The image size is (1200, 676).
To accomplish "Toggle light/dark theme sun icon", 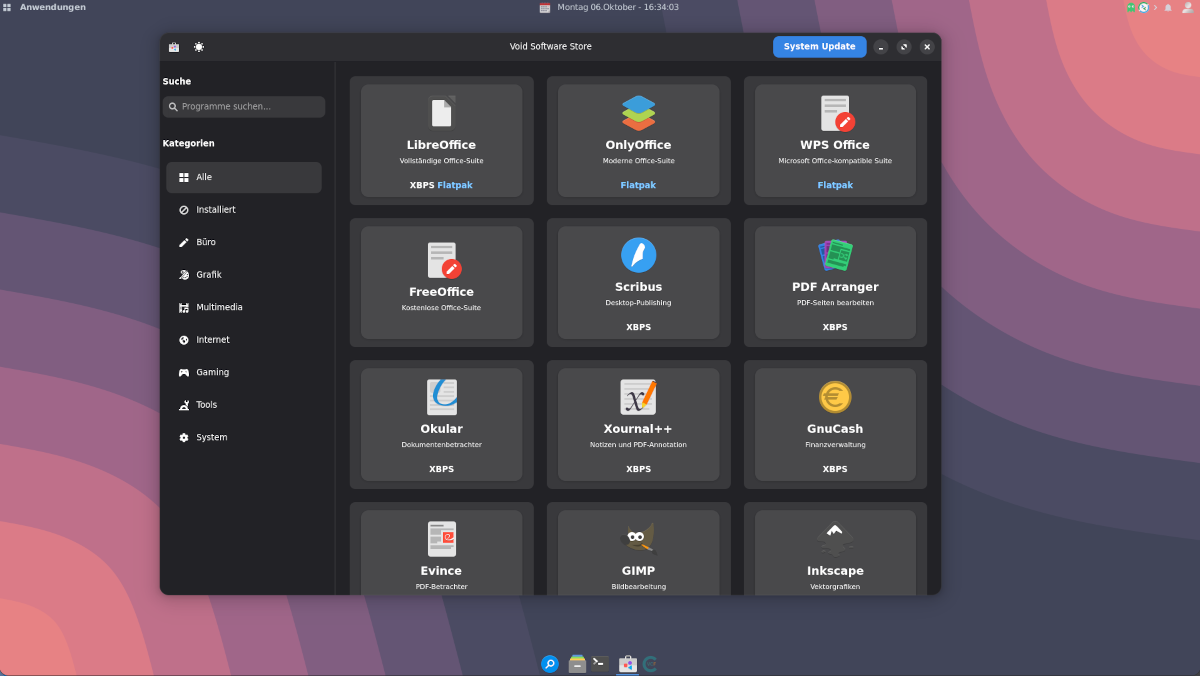I will 199,47.
